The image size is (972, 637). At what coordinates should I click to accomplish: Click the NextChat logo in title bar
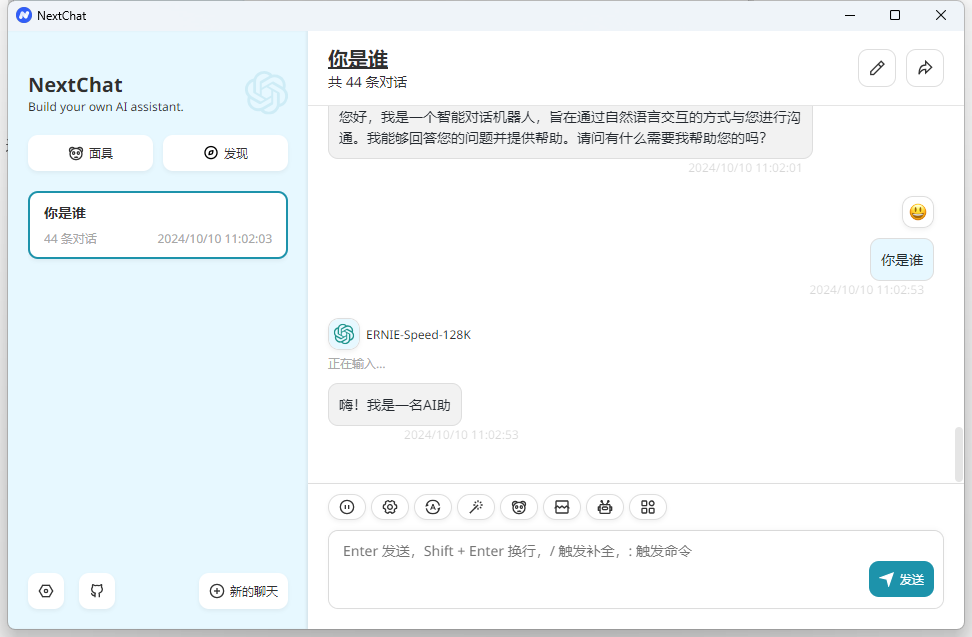point(24,15)
